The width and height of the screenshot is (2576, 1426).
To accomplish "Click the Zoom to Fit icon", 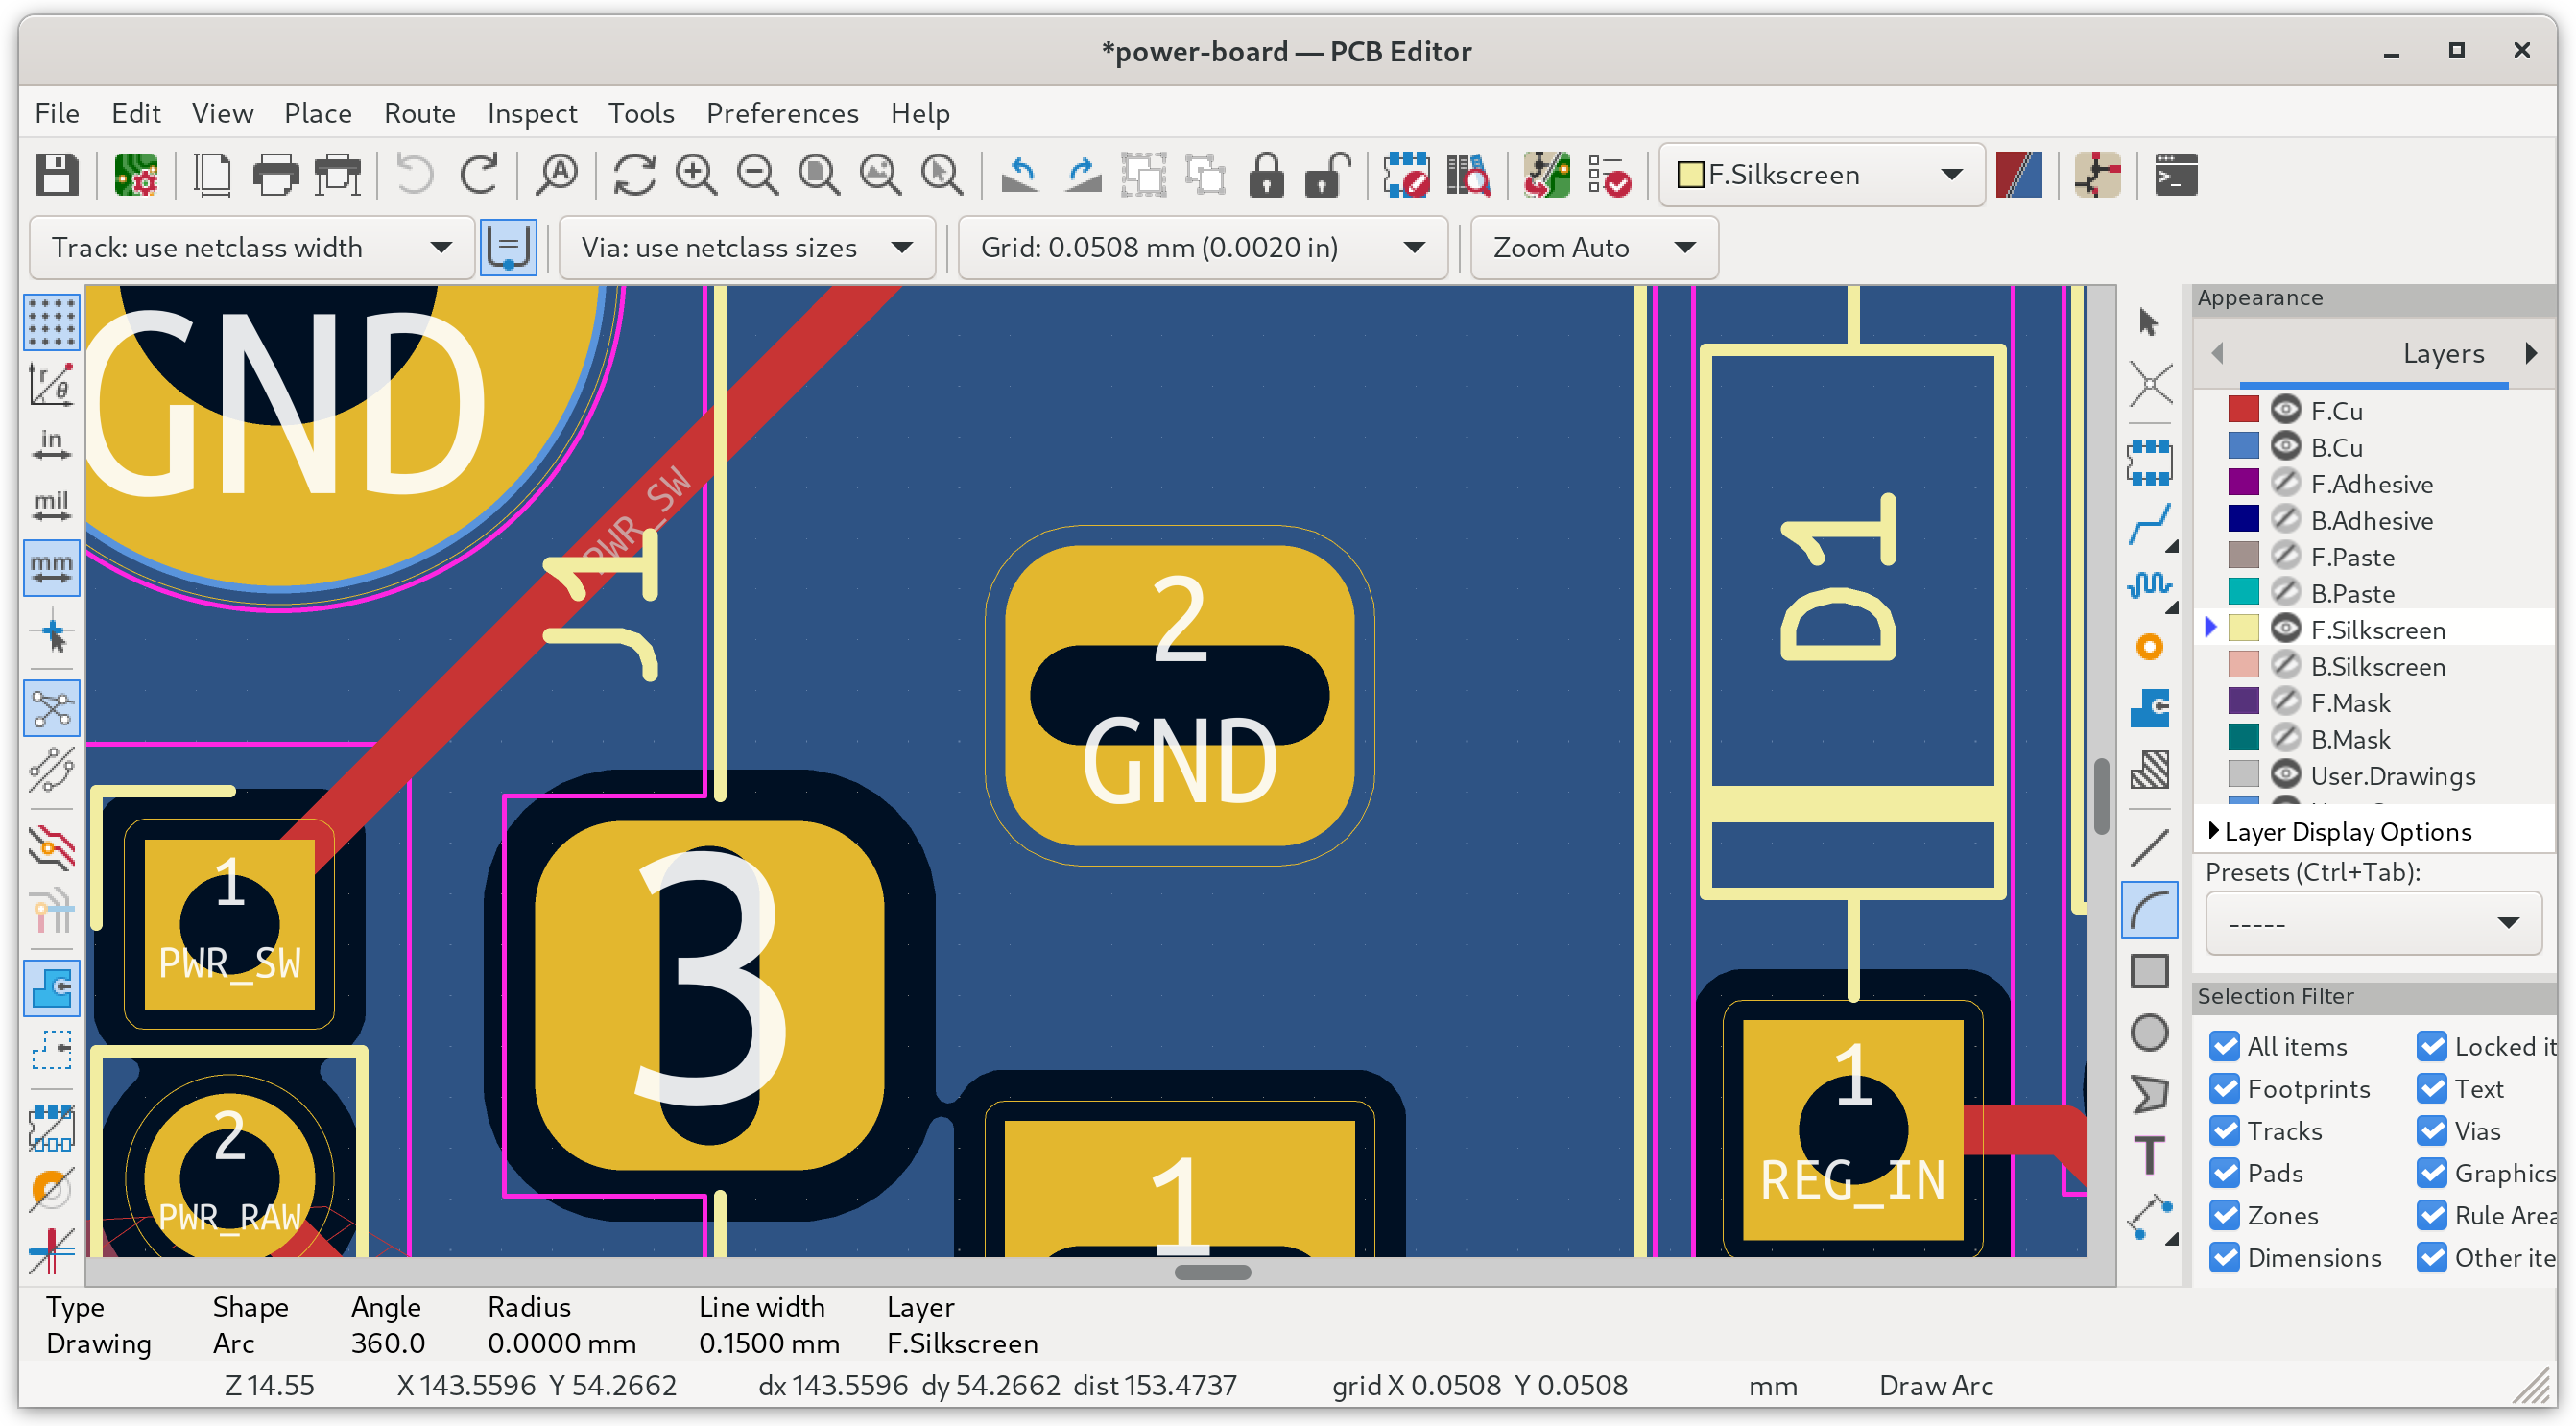I will click(x=819, y=175).
